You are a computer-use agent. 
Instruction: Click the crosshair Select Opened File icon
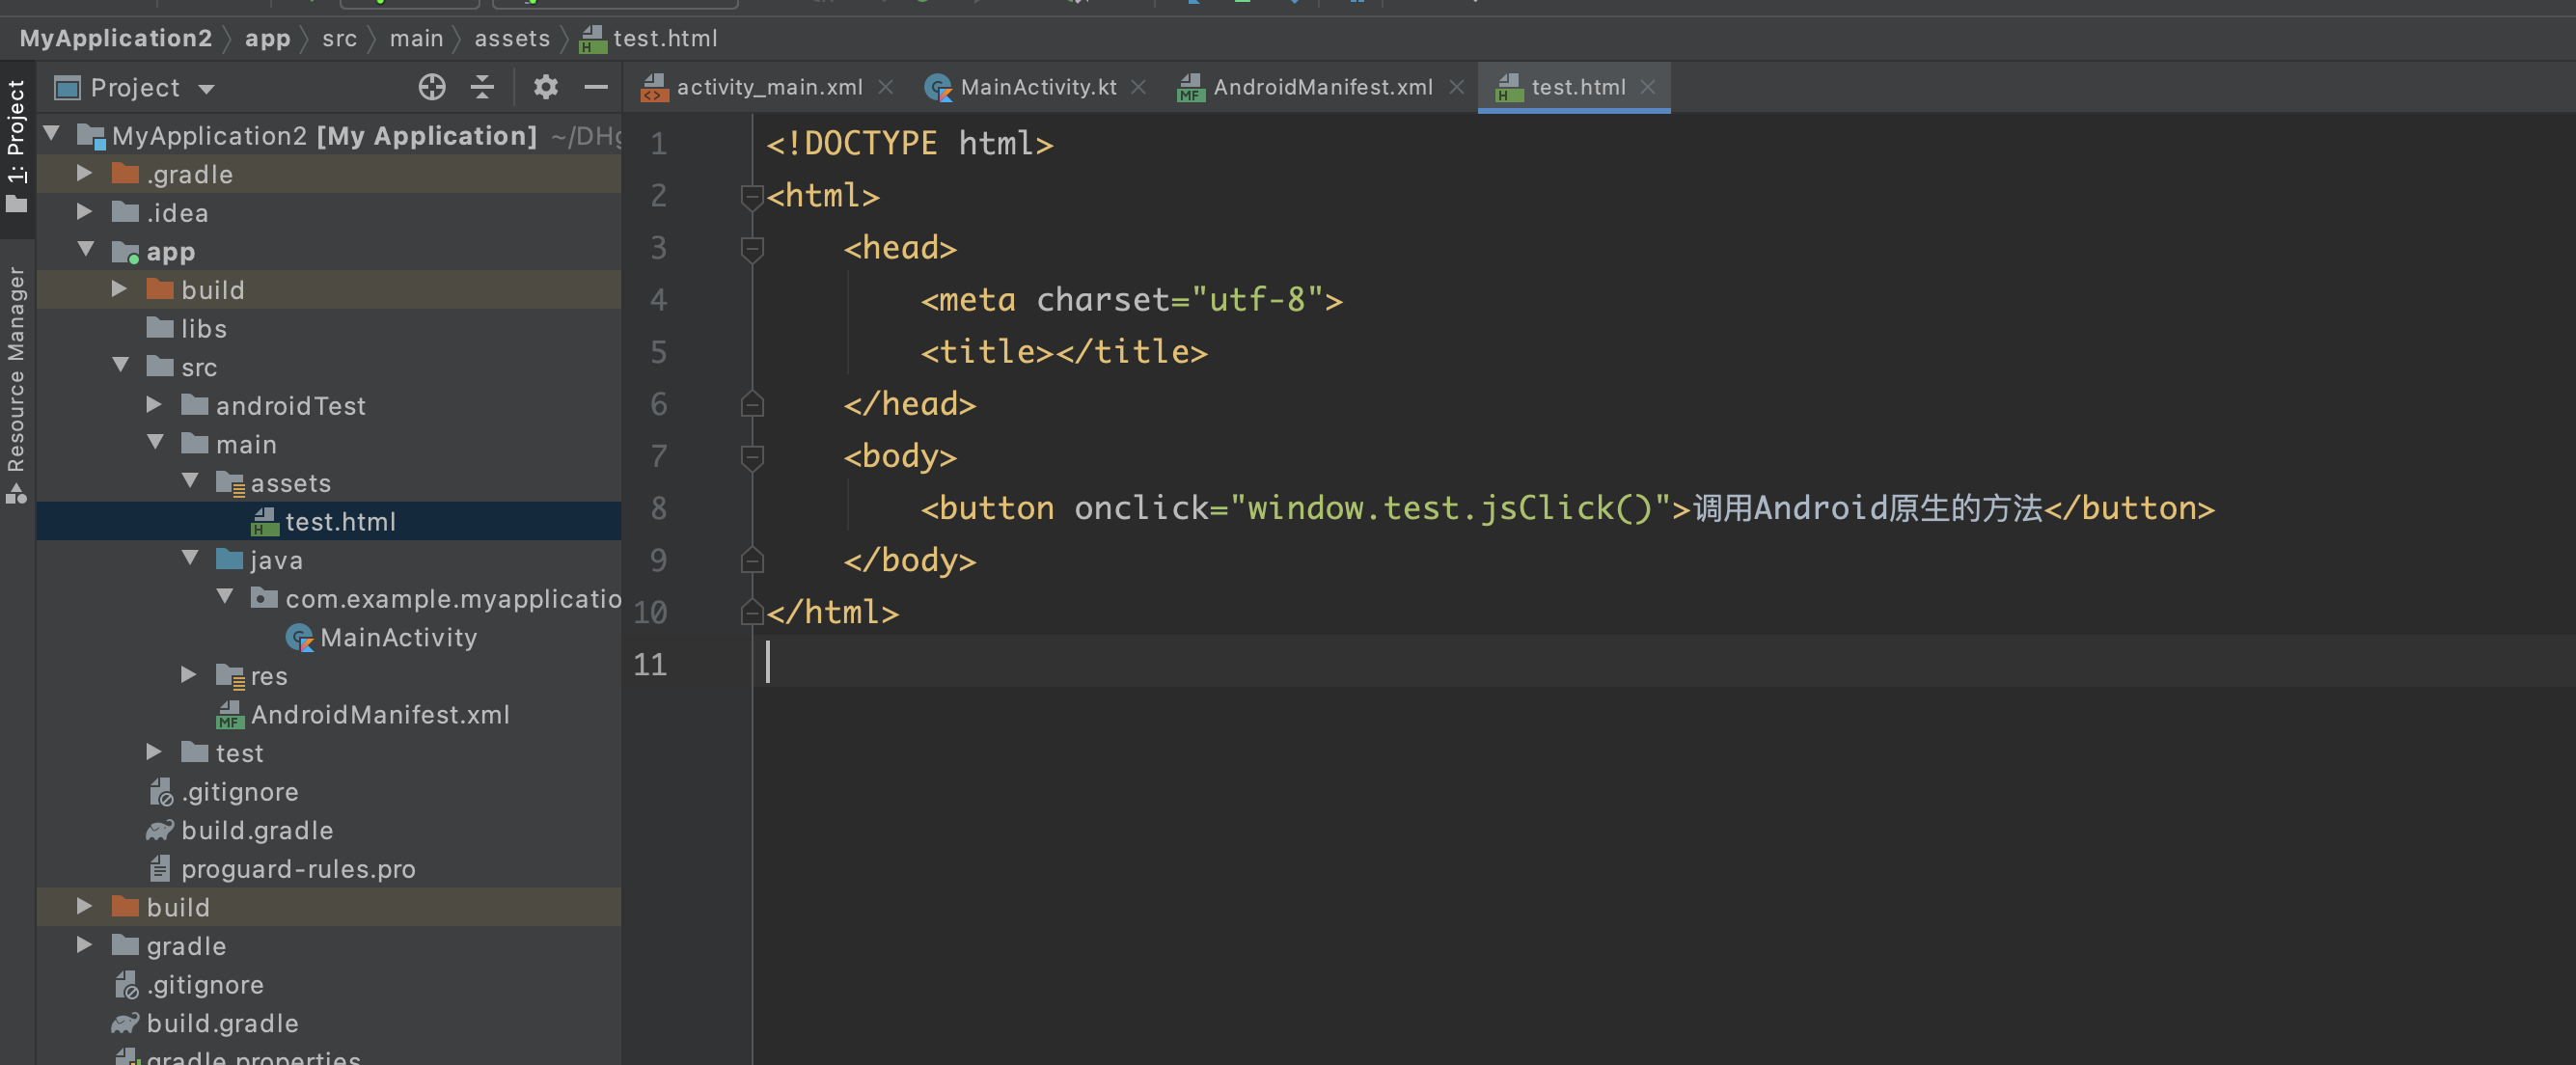point(432,87)
